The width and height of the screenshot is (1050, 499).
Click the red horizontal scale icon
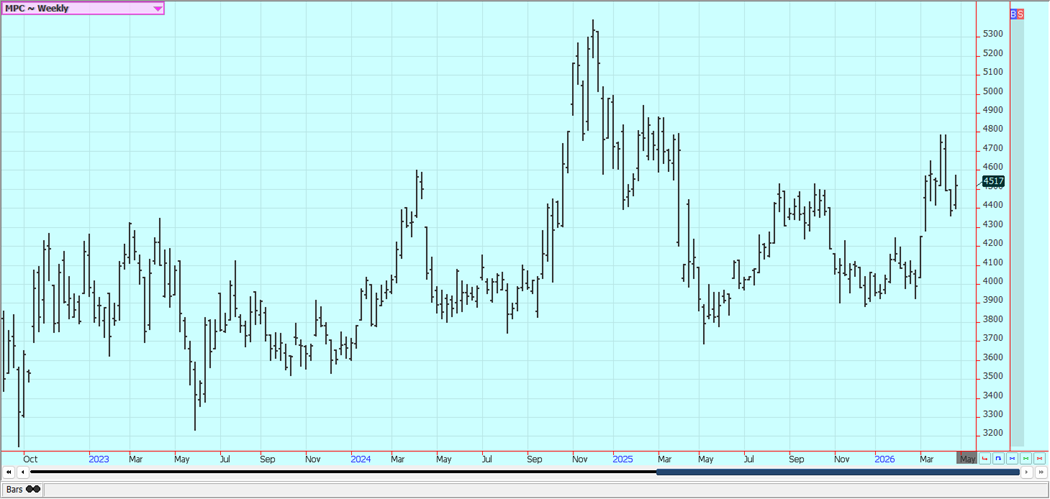(1040, 459)
